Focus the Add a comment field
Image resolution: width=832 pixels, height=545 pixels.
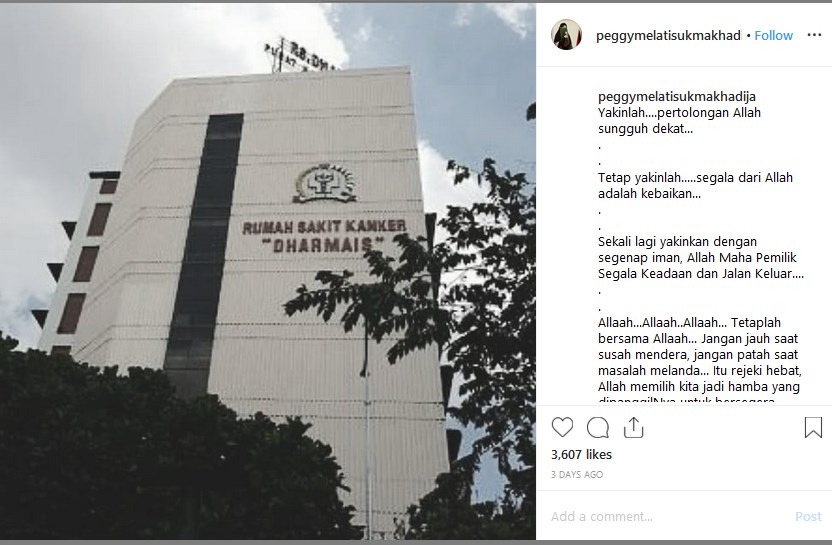click(x=669, y=516)
